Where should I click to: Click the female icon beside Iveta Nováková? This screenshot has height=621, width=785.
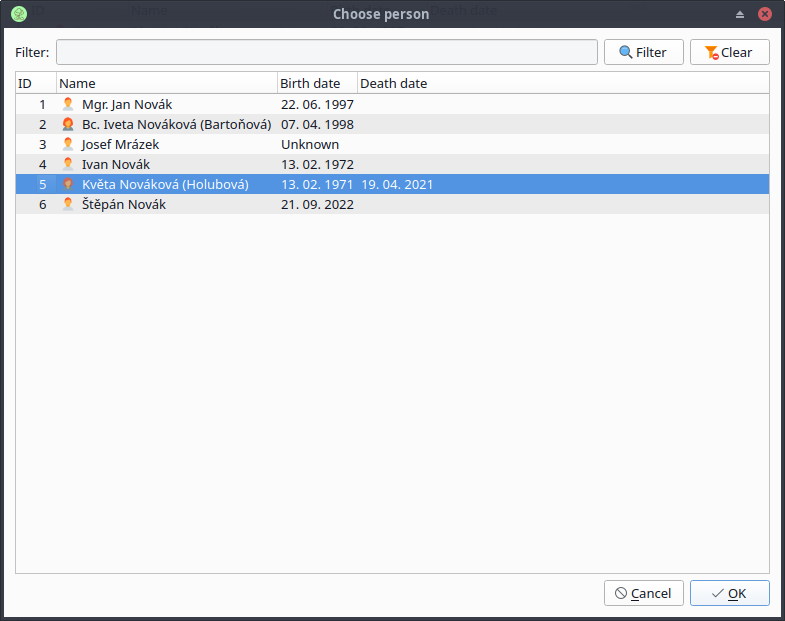(x=68, y=124)
